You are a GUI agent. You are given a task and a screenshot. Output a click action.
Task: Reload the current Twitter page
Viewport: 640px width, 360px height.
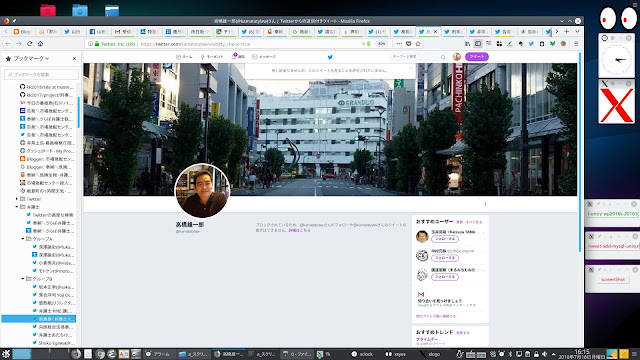29,44
